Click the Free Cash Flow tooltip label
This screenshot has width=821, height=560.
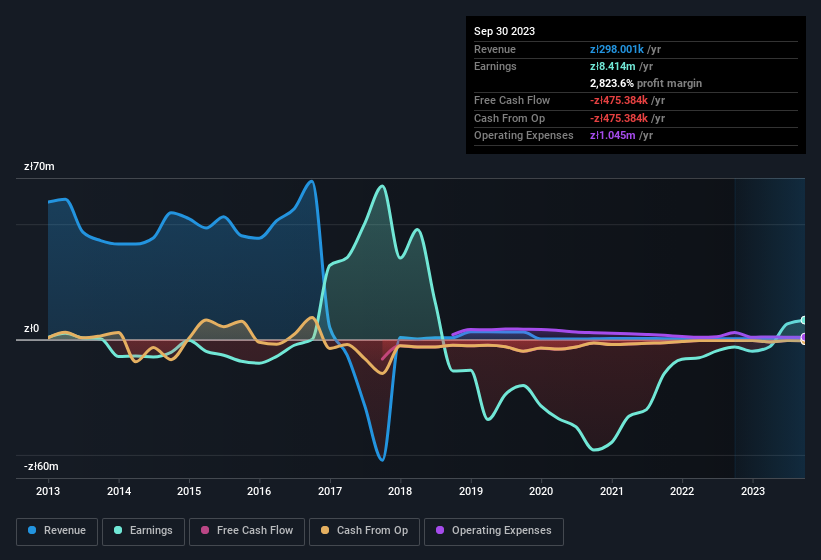[512, 100]
